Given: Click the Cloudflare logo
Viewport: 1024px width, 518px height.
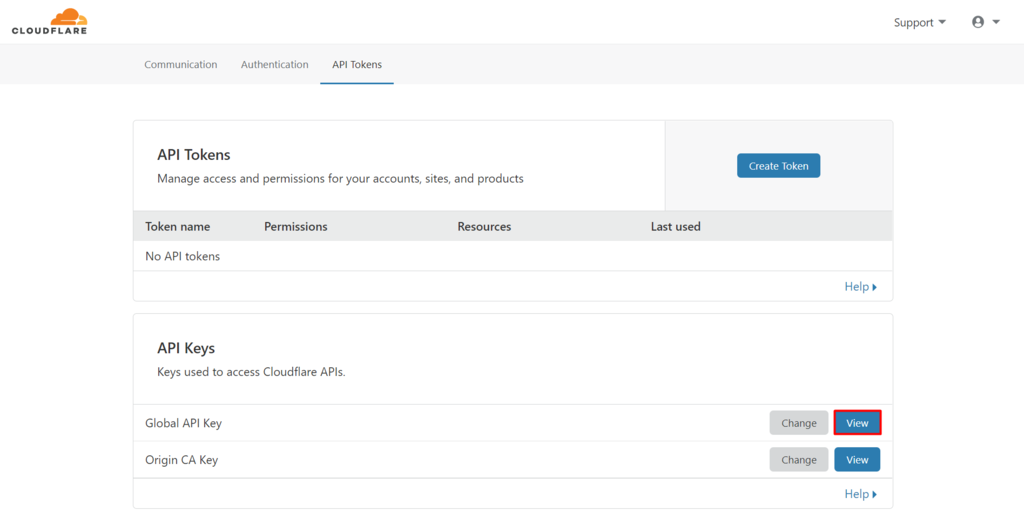Looking at the screenshot, I should [x=50, y=22].
